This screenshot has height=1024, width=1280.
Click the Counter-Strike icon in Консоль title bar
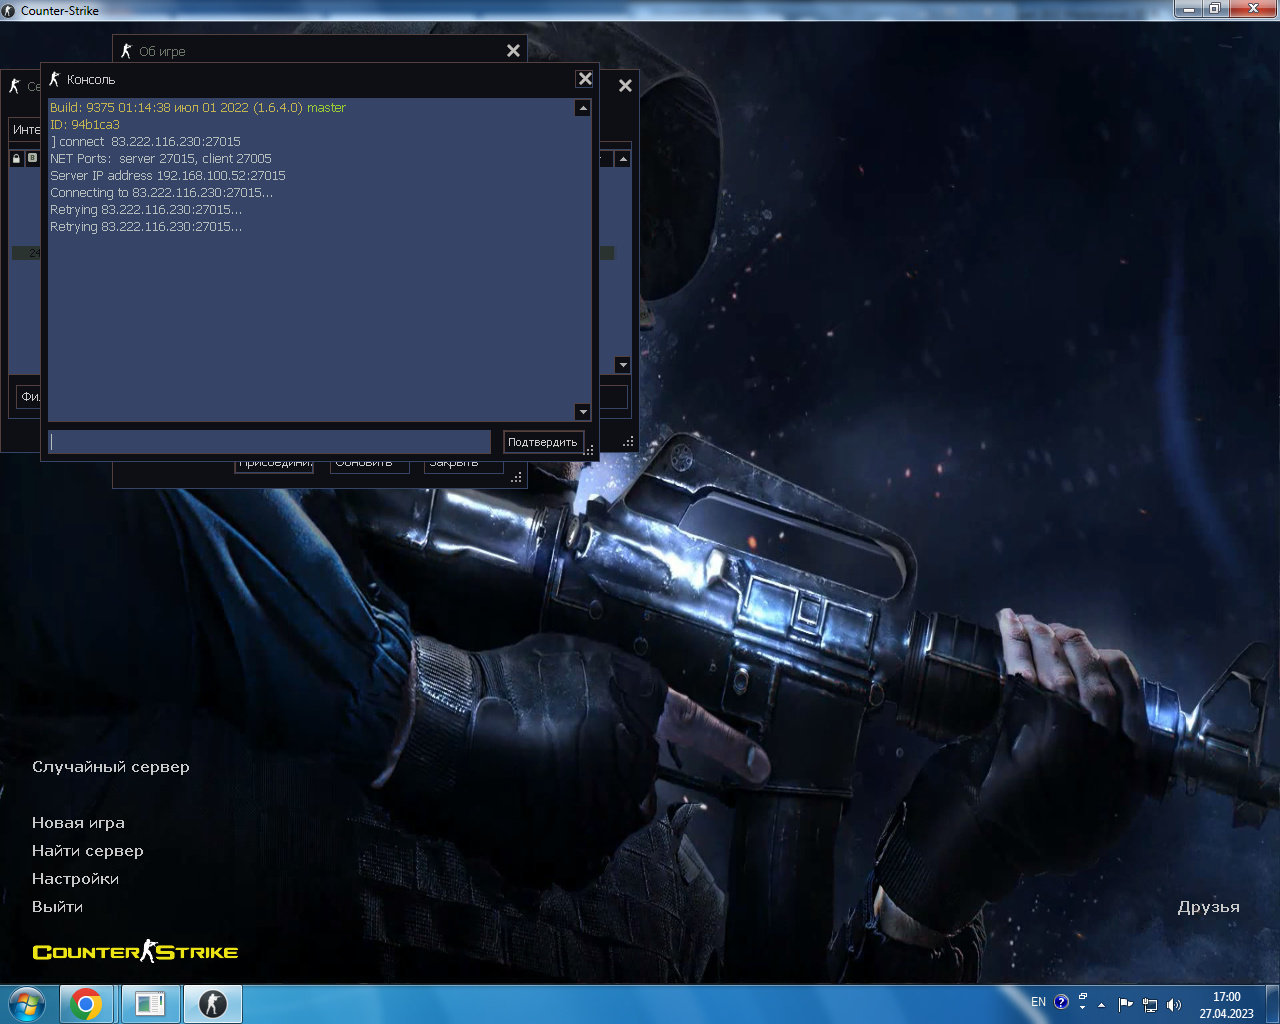pyautogui.click(x=55, y=79)
